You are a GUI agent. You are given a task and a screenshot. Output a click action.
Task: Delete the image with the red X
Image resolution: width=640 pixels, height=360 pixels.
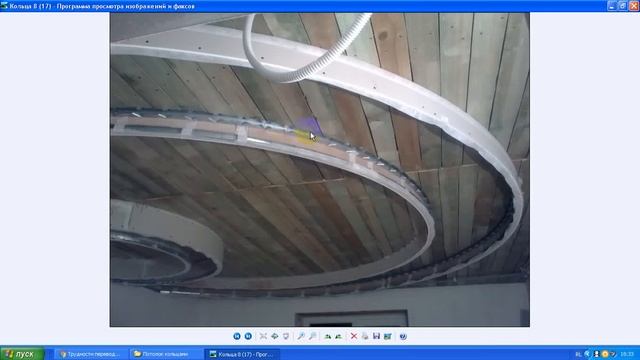[x=354, y=336]
